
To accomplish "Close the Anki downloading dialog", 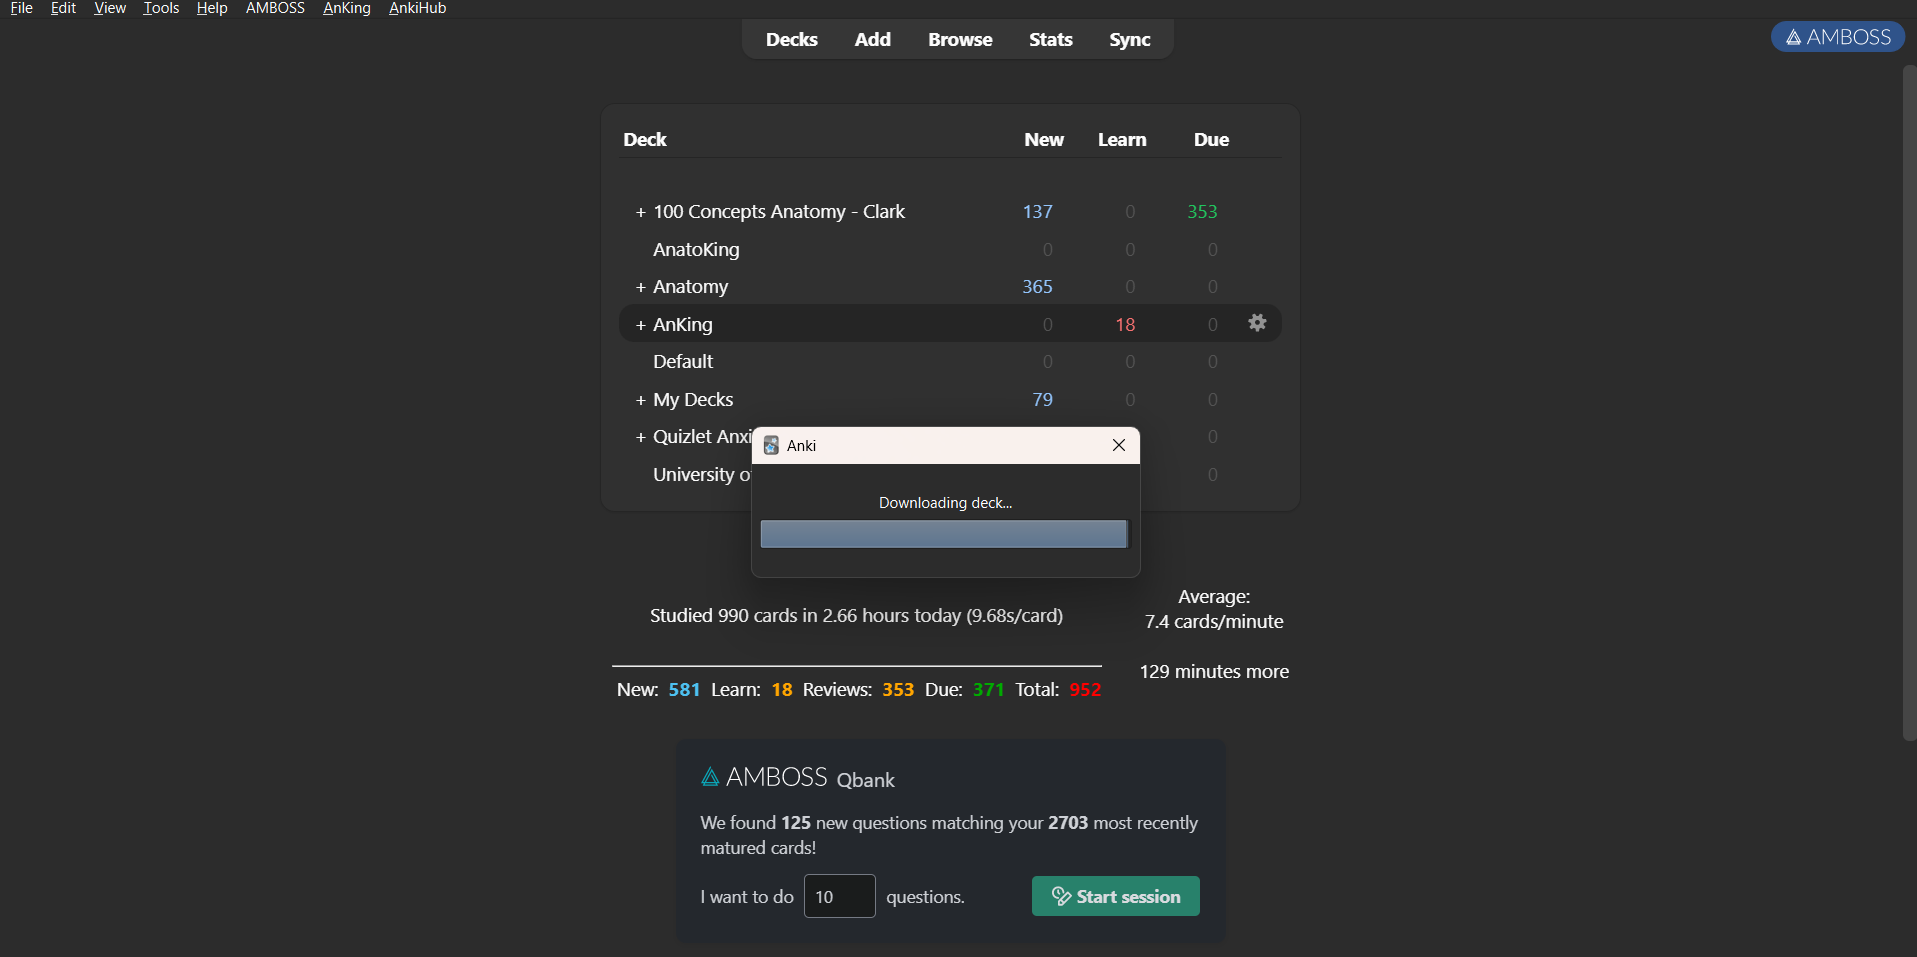I will click(x=1119, y=446).
